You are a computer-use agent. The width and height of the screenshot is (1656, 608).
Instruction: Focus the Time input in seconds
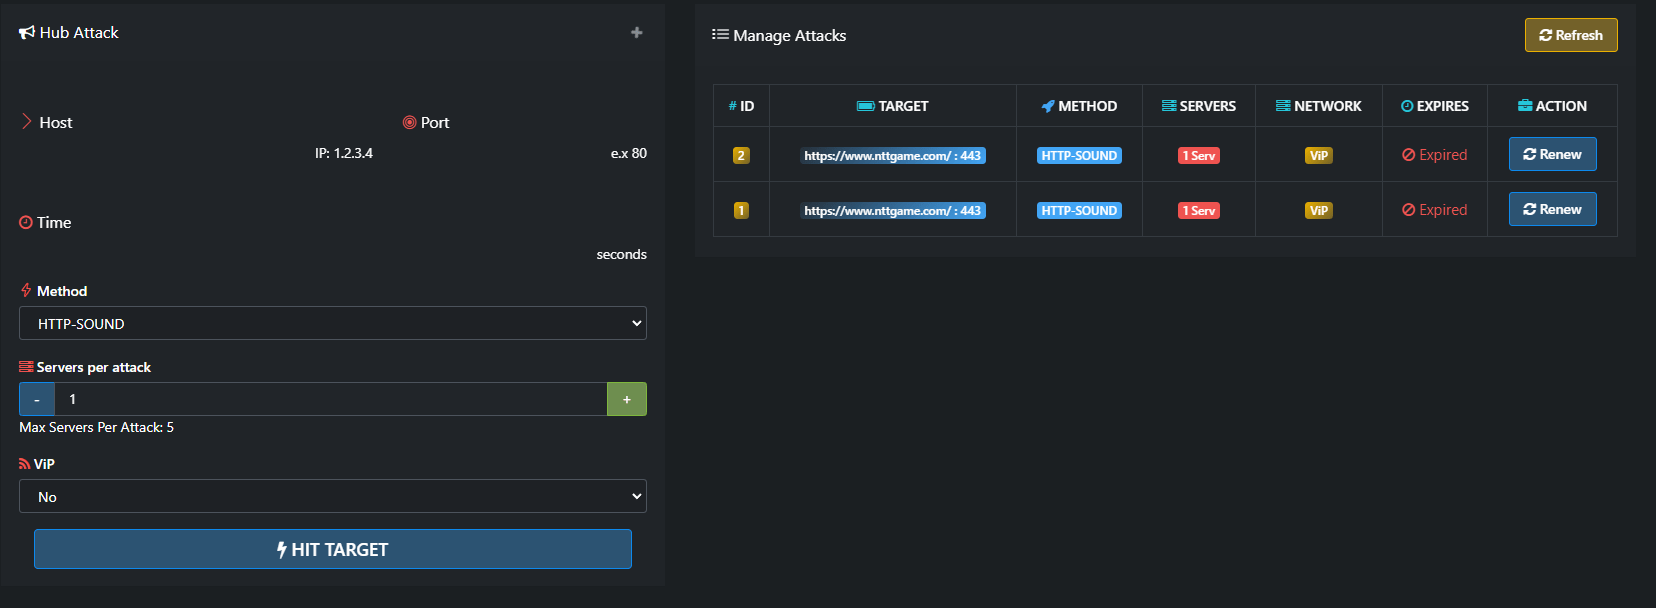(333, 254)
